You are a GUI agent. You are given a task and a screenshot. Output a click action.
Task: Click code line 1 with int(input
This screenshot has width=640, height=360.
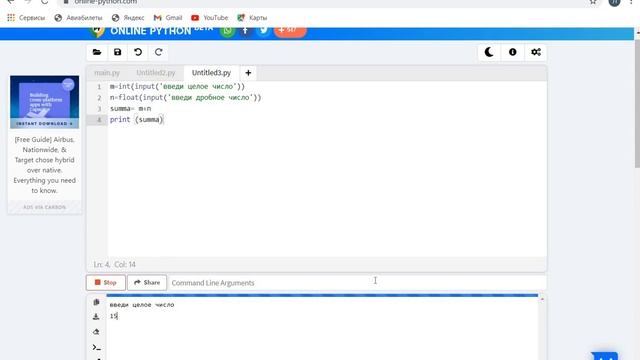pos(177,87)
